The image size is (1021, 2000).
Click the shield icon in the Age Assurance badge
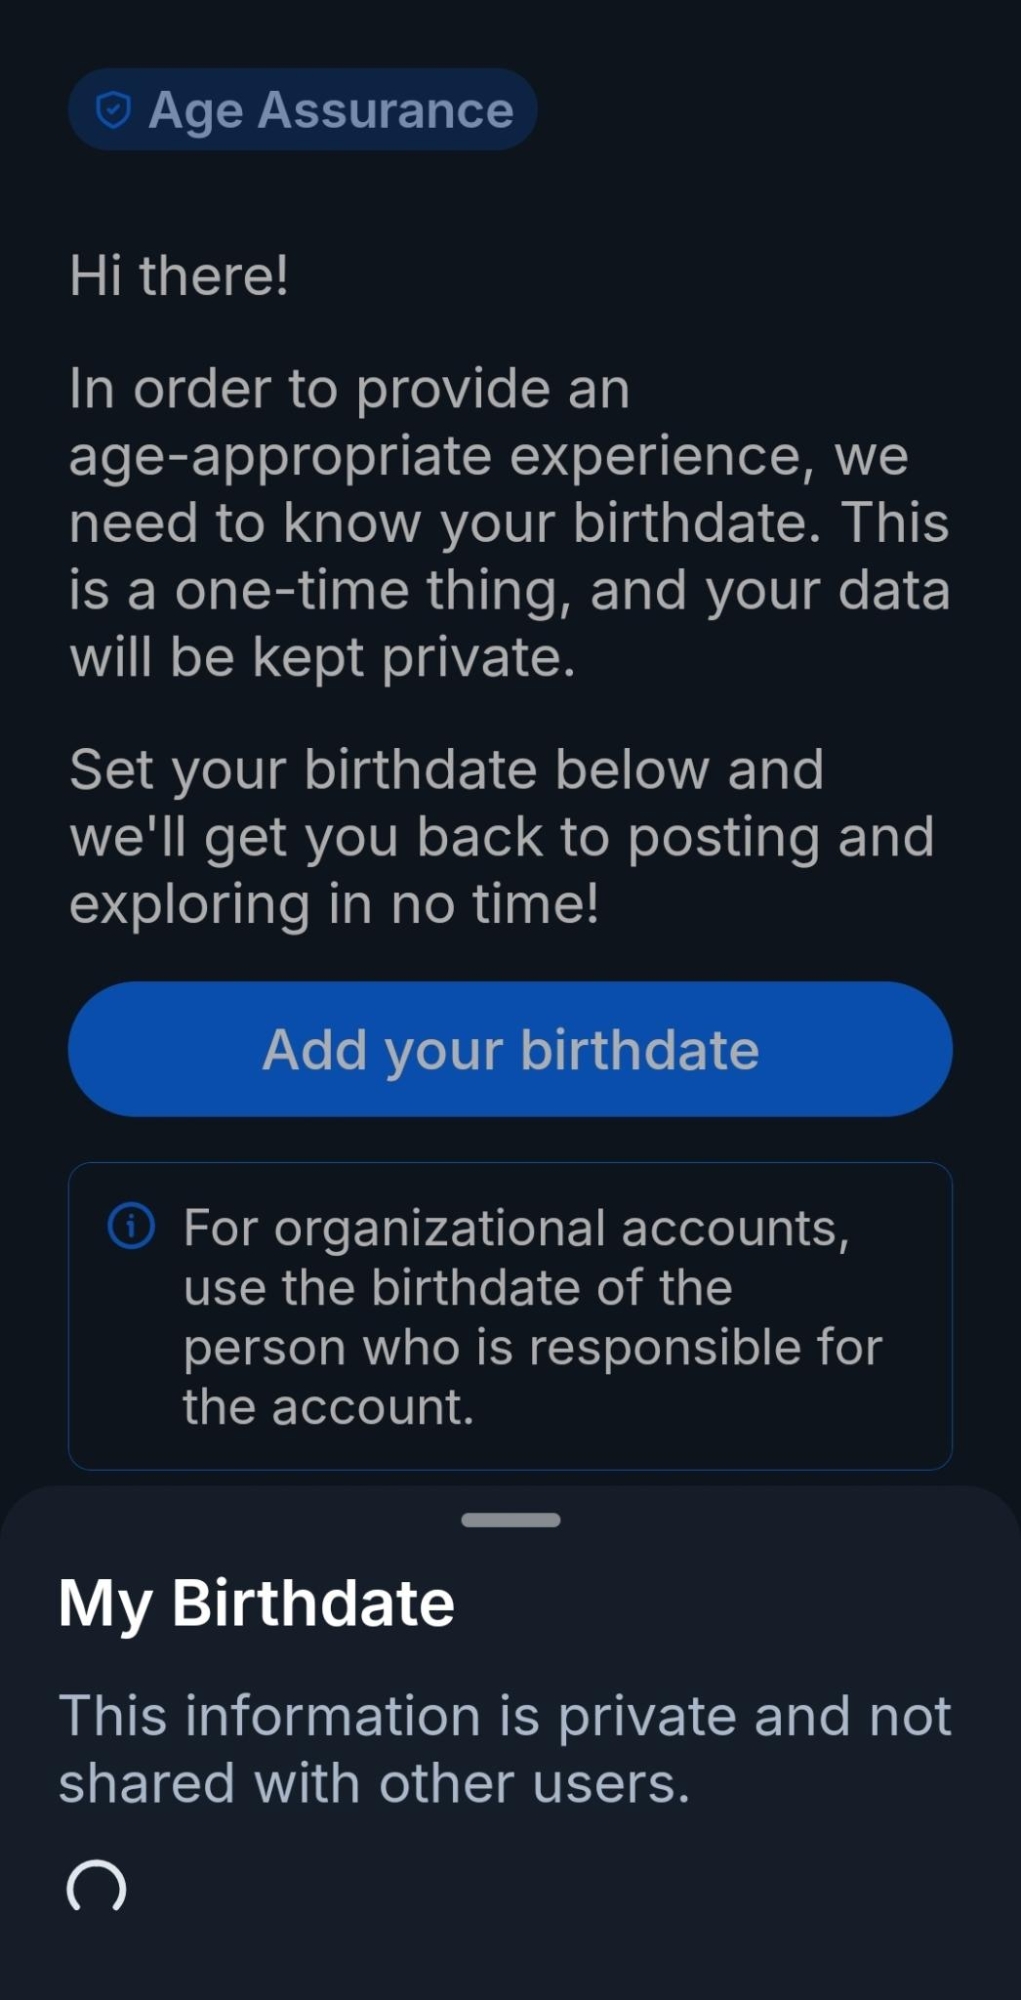coord(113,110)
